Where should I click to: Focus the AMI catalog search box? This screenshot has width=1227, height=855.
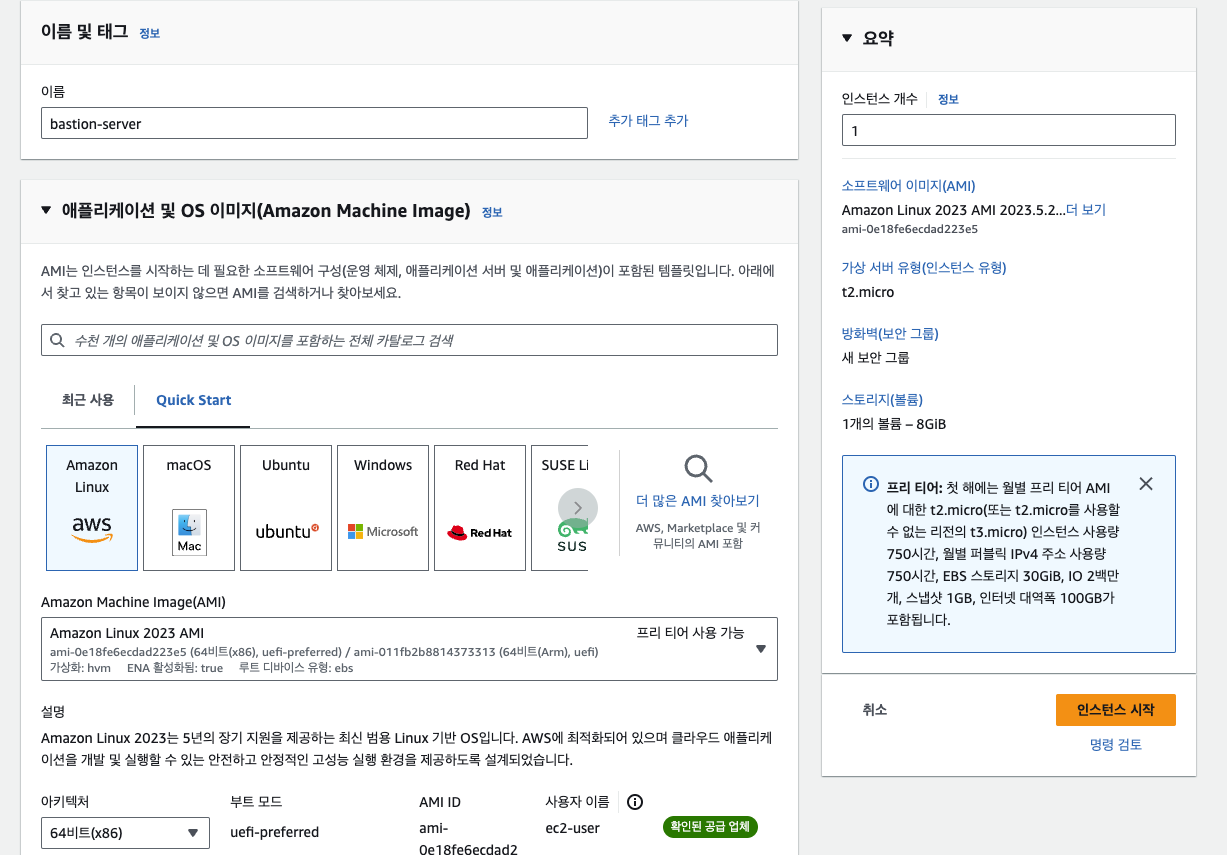409,340
